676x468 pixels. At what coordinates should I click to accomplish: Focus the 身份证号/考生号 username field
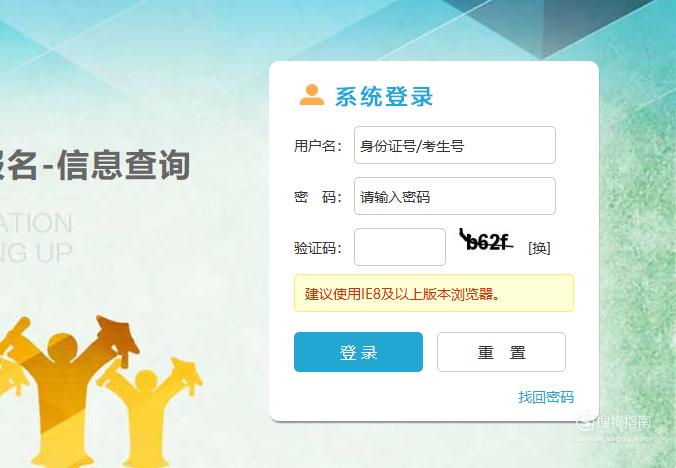coord(454,145)
